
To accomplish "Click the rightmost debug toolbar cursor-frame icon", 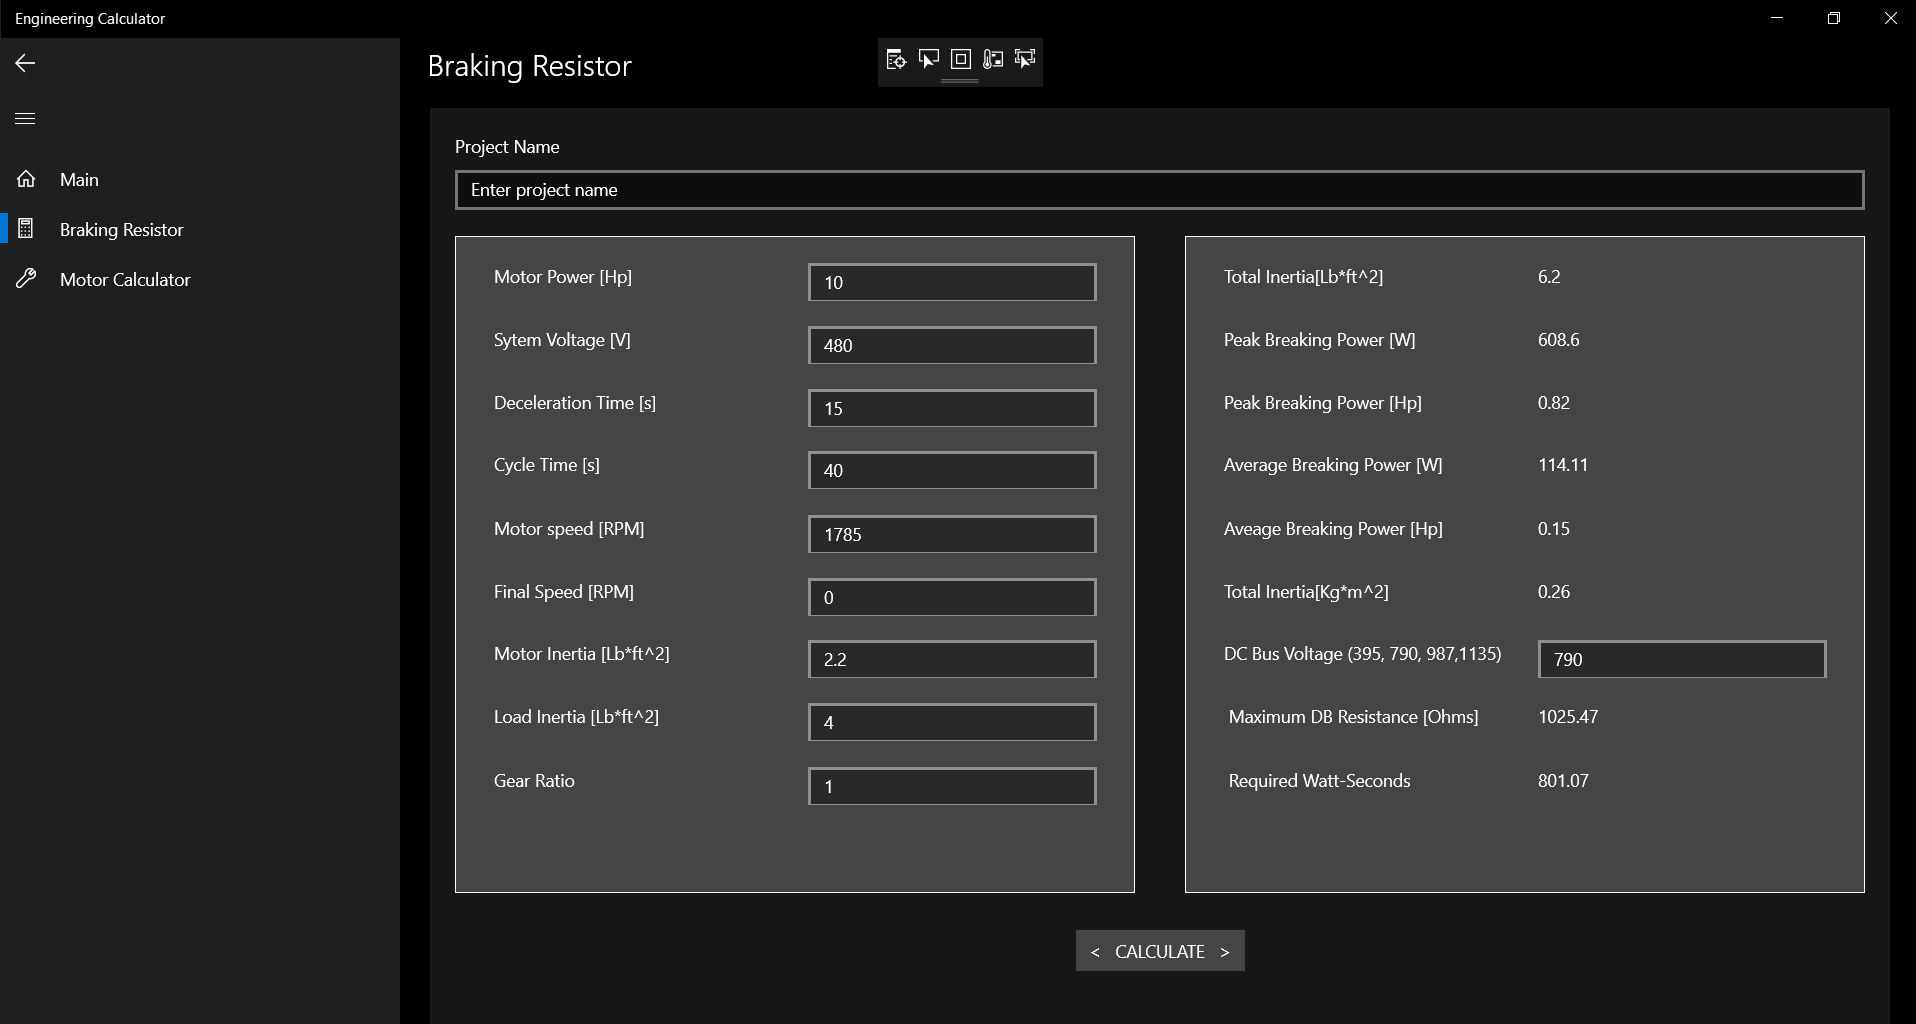I will click(x=1025, y=59).
